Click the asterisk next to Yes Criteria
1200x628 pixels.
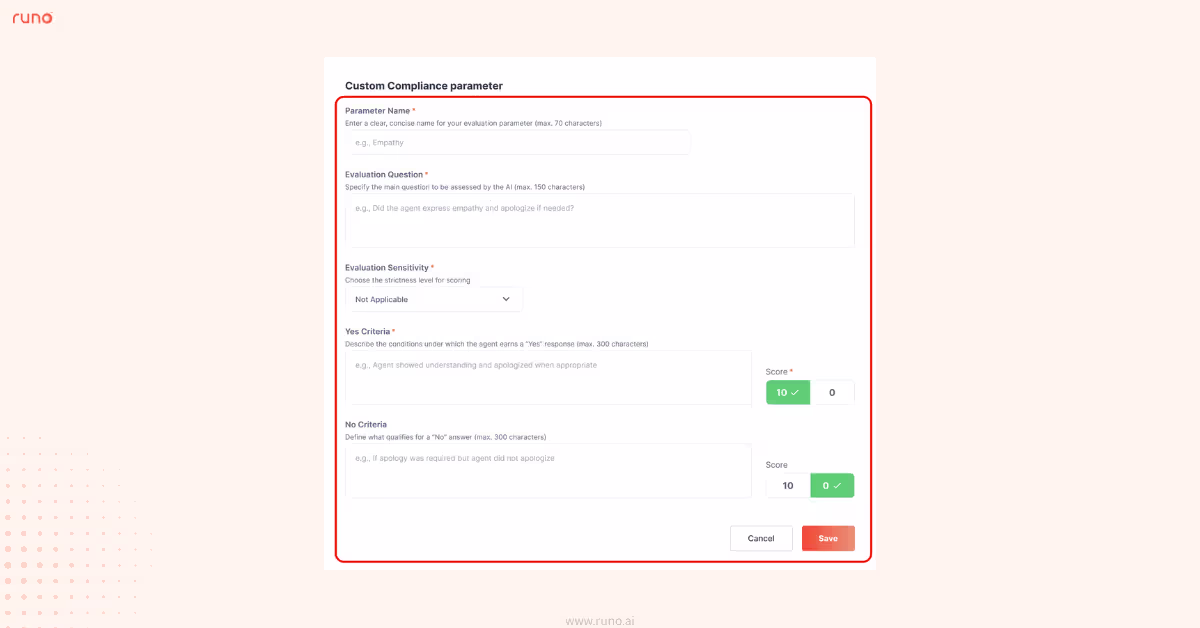(393, 330)
